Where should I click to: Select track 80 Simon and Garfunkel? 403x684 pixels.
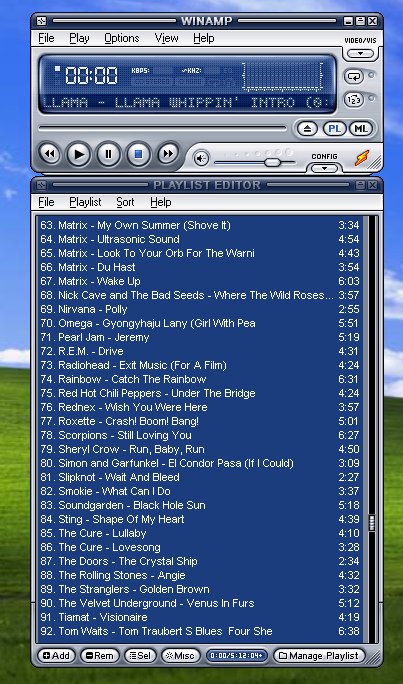point(200,463)
